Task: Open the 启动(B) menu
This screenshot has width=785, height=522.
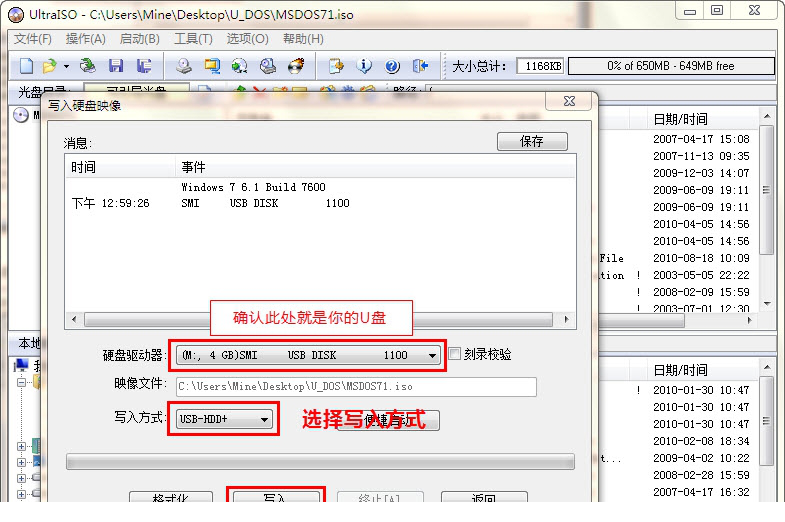Action: tap(140, 39)
